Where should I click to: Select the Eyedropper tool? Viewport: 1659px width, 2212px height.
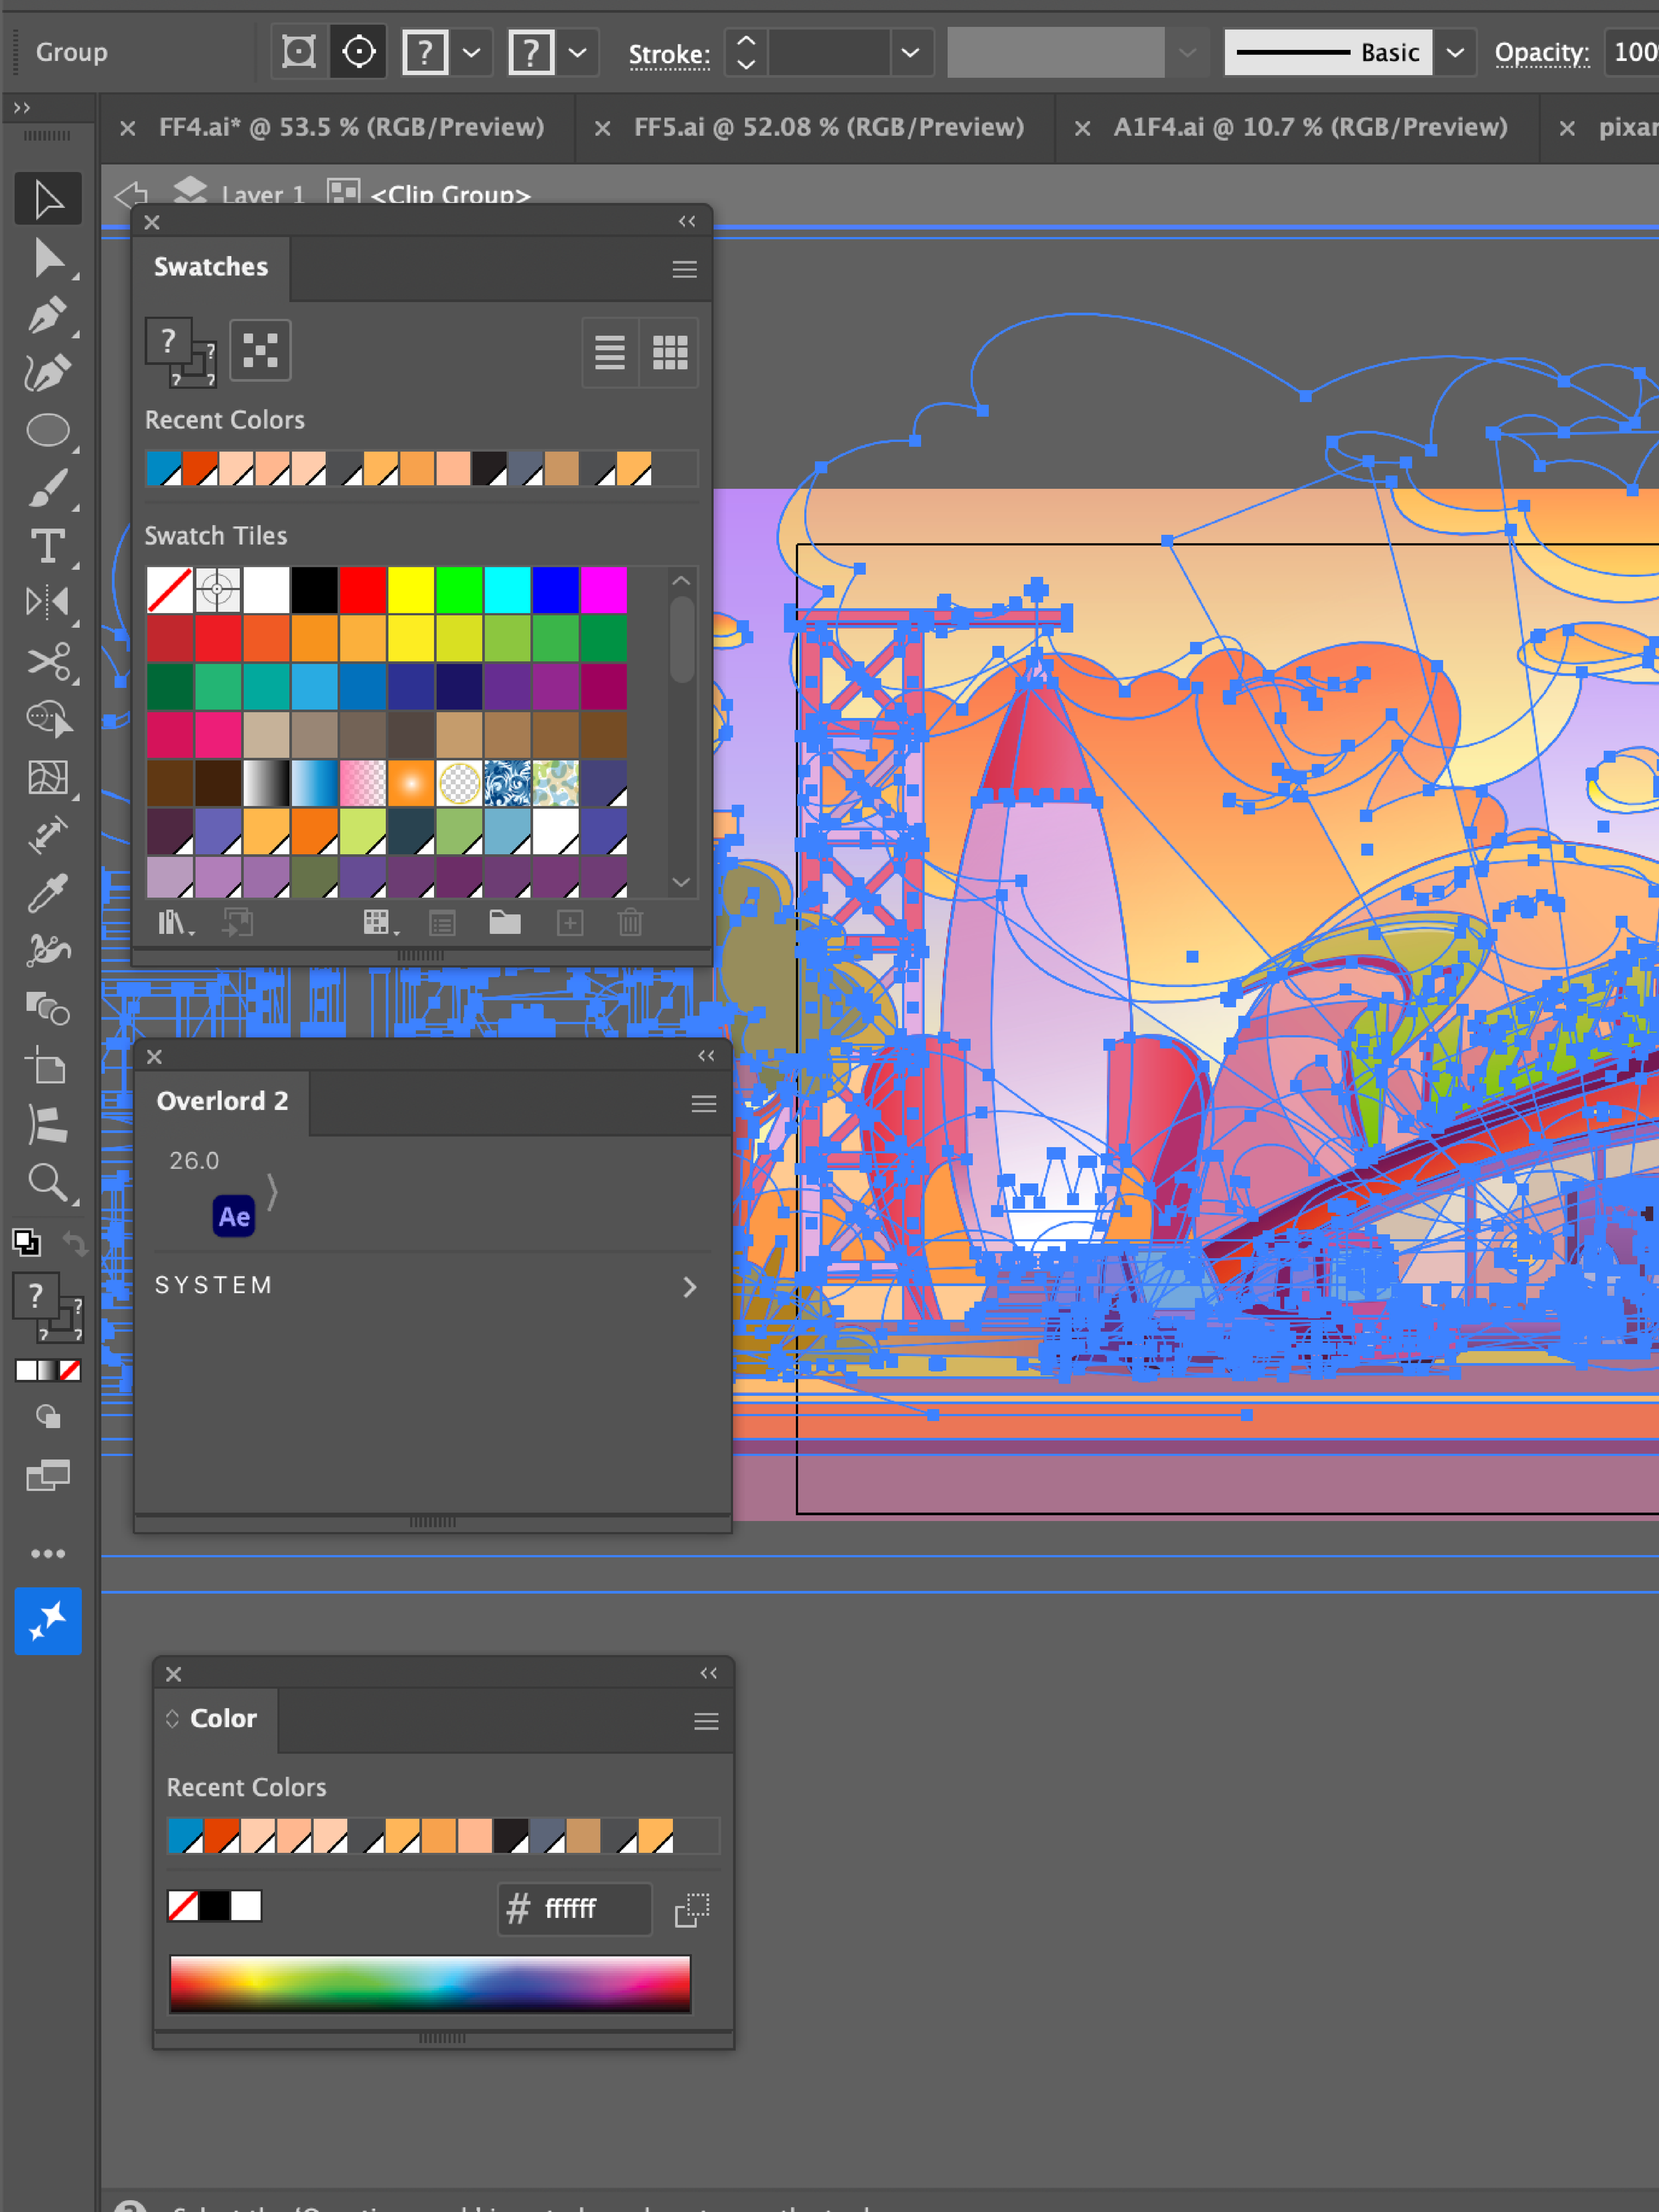pyautogui.click(x=47, y=893)
